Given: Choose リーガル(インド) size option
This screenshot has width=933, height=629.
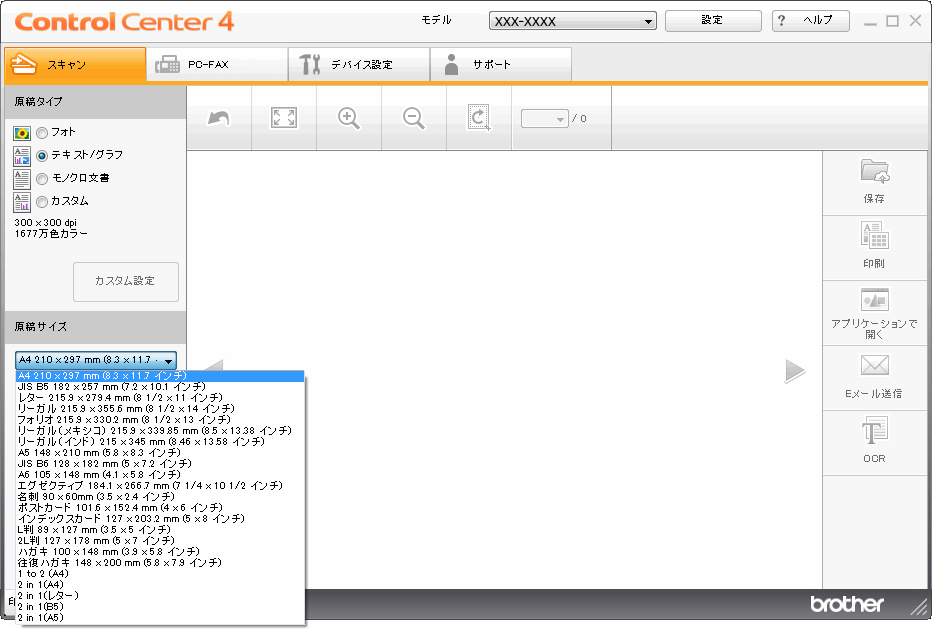Looking at the screenshot, I should [x=159, y=442].
